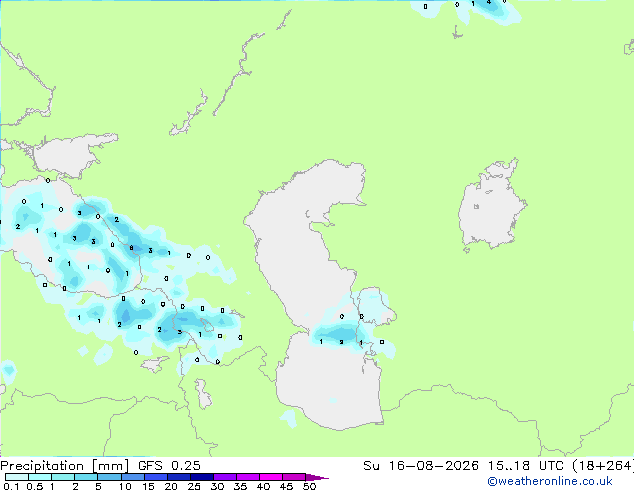Click the 2–5 mm legend swatch
The width and height of the screenshot is (634, 490).
point(86,477)
